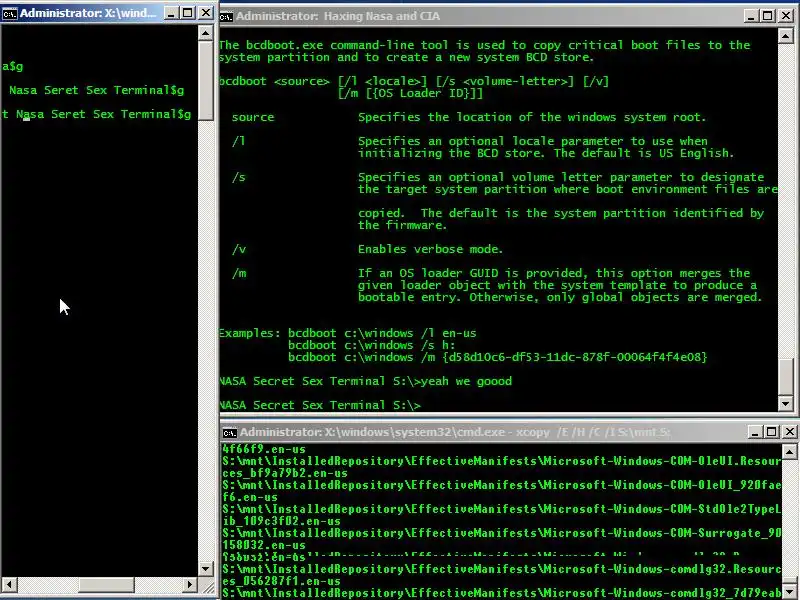Click 'ces_bf9a79b2.en-us' line in xcopy window
This screenshot has width=800, height=600.
coord(285,473)
